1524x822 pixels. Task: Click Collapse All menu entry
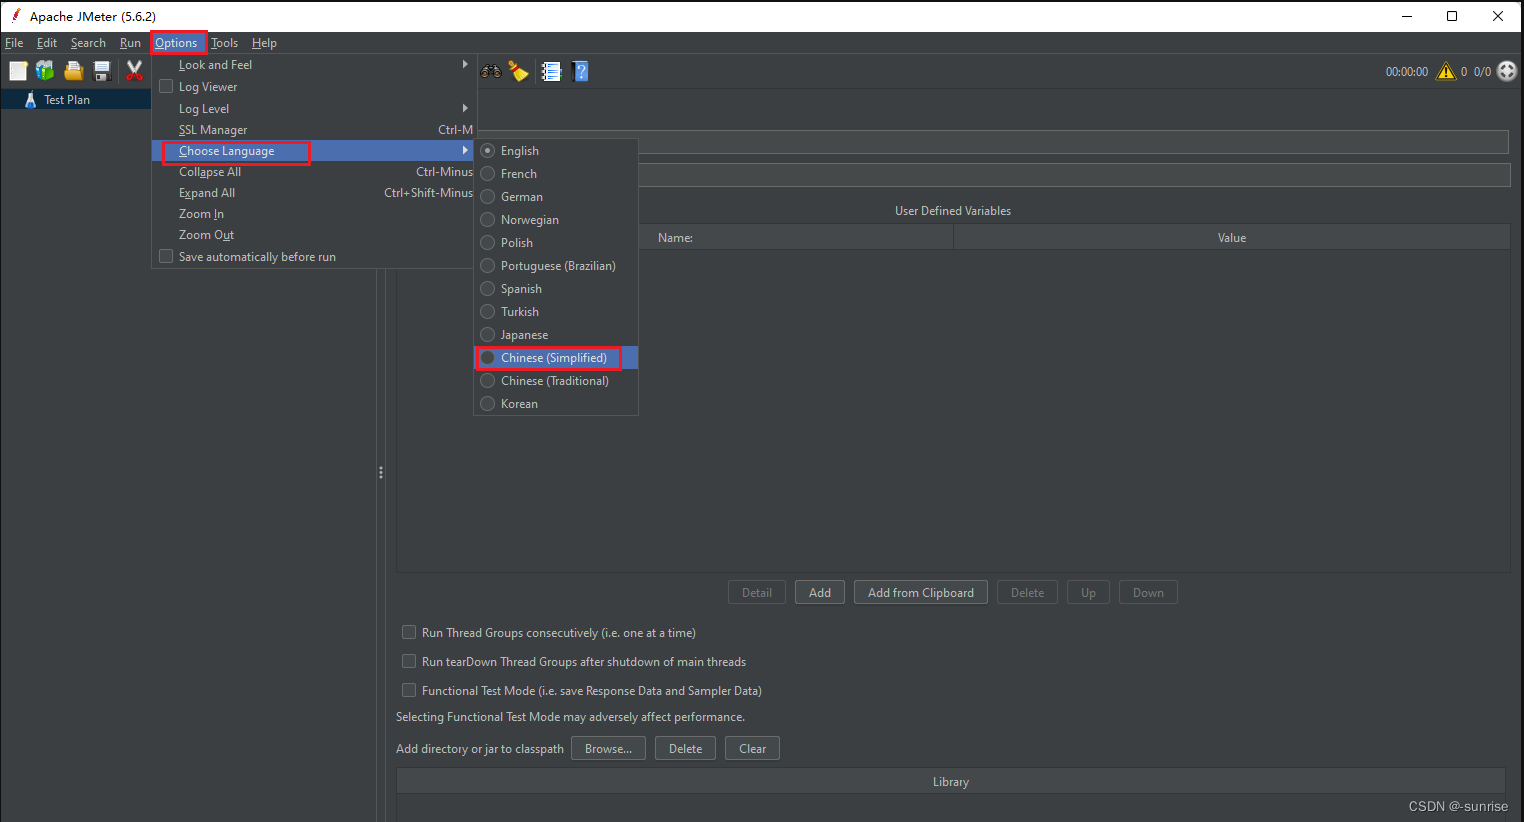pos(314,172)
